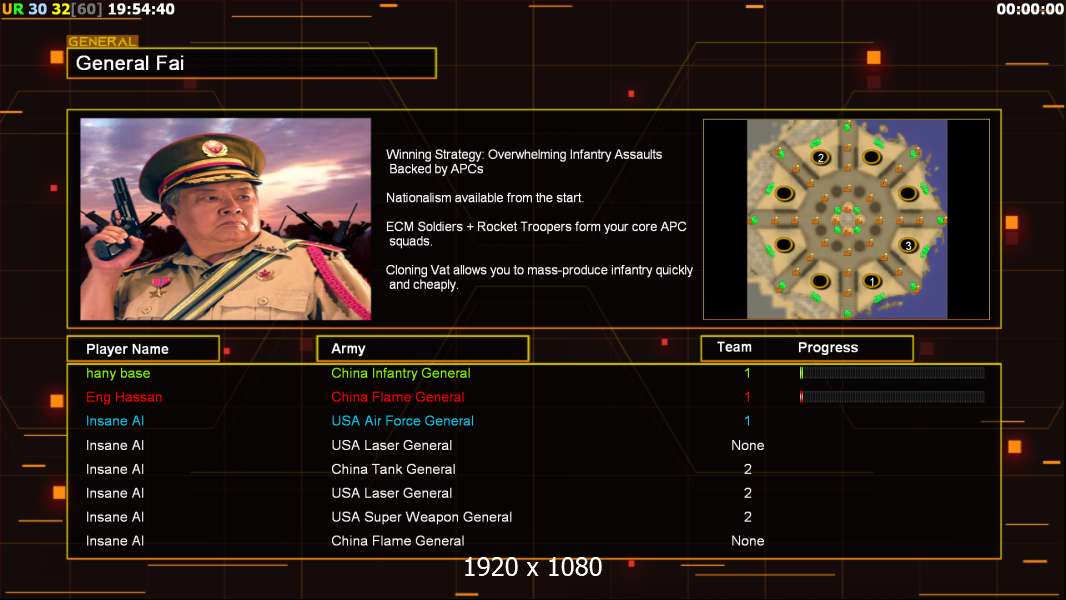1066x600 pixels.
Task: Click the blue Insane AI player name
Action: 115,421
